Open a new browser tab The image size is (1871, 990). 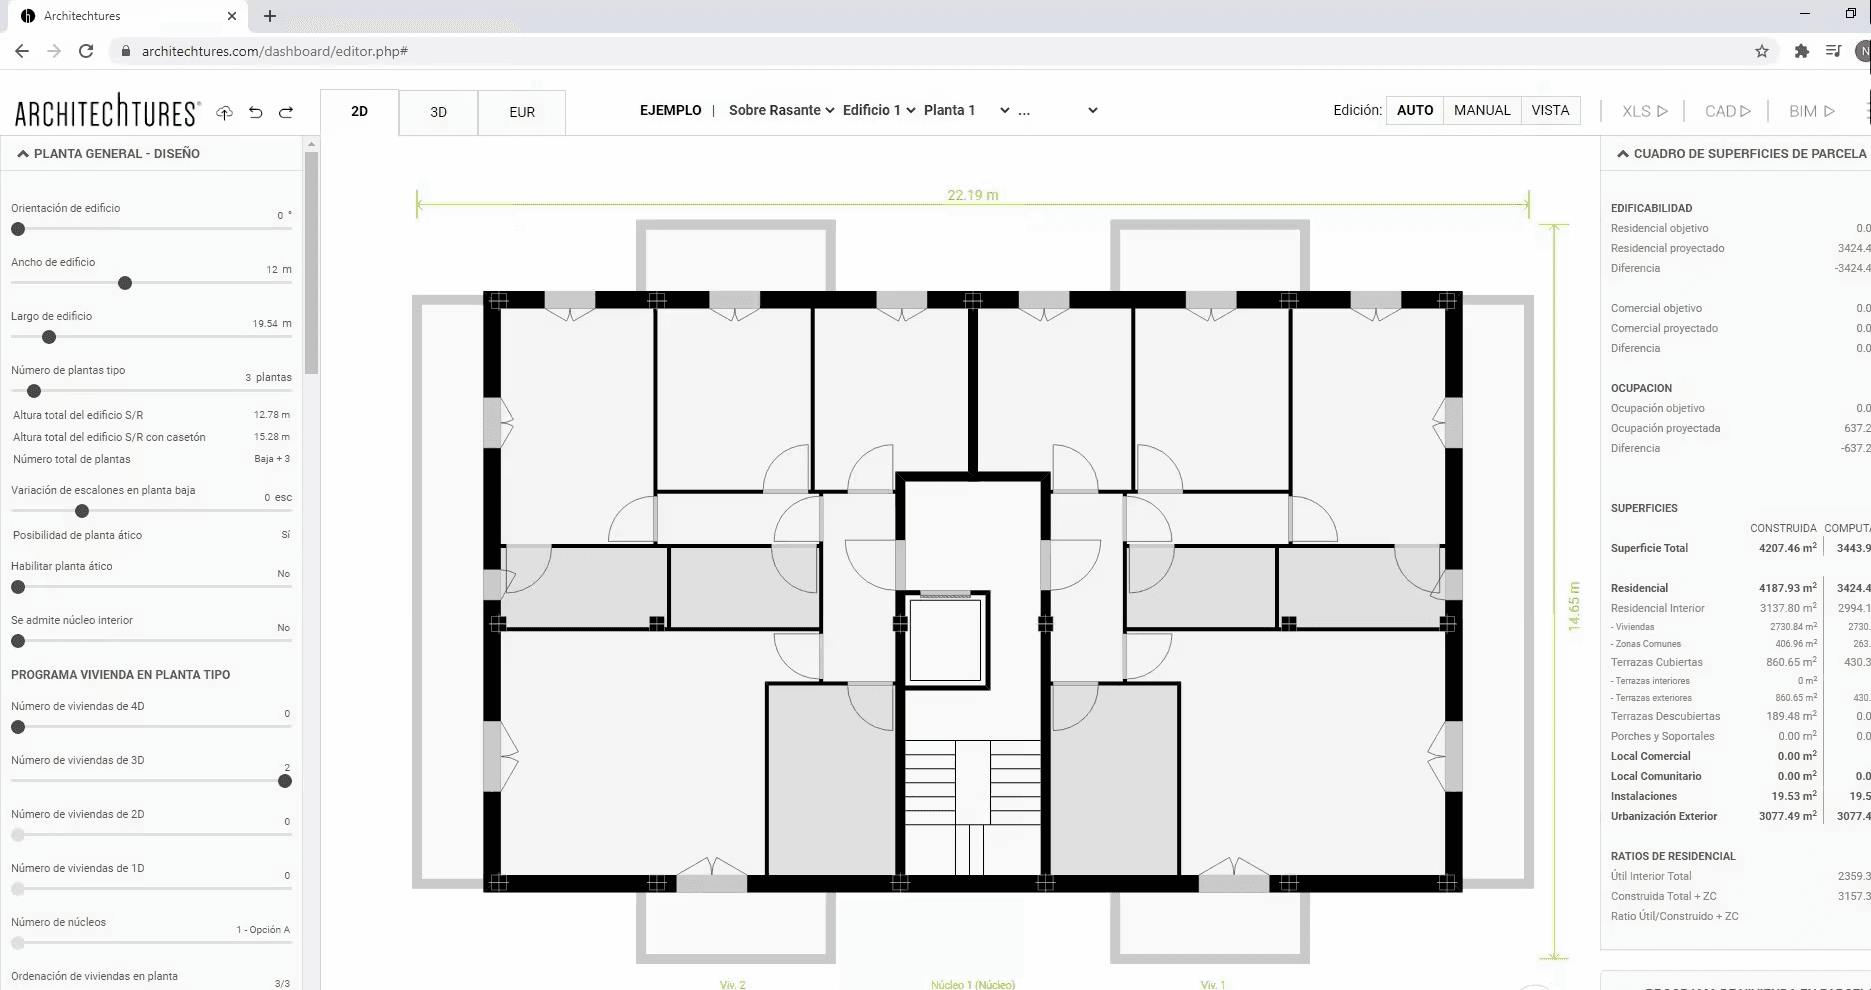(270, 16)
